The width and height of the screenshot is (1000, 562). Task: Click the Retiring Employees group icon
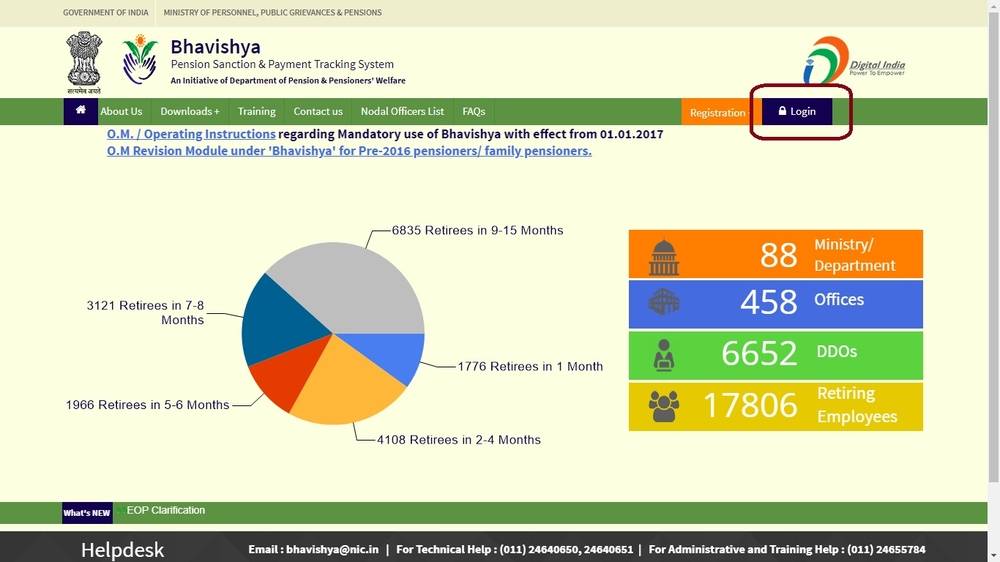point(663,405)
